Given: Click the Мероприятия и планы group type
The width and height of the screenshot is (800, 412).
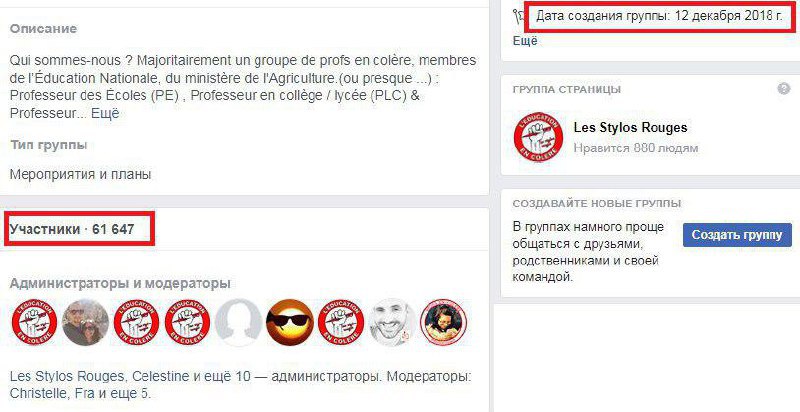Looking at the screenshot, I should (81, 174).
